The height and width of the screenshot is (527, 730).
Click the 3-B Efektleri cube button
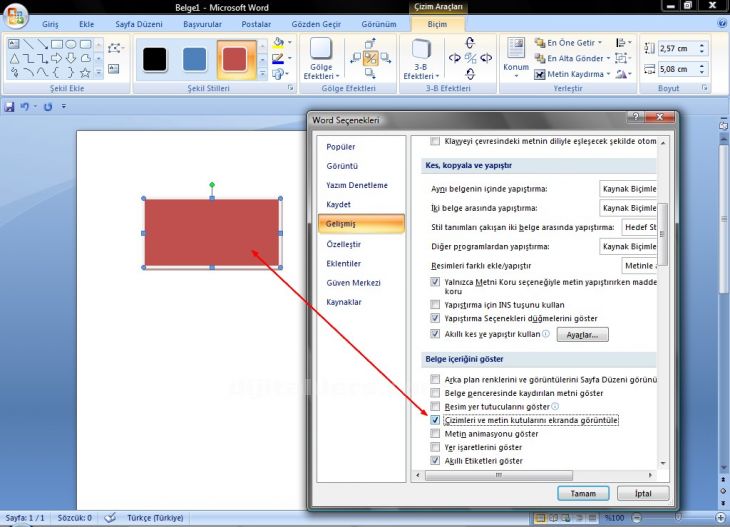click(x=421, y=59)
